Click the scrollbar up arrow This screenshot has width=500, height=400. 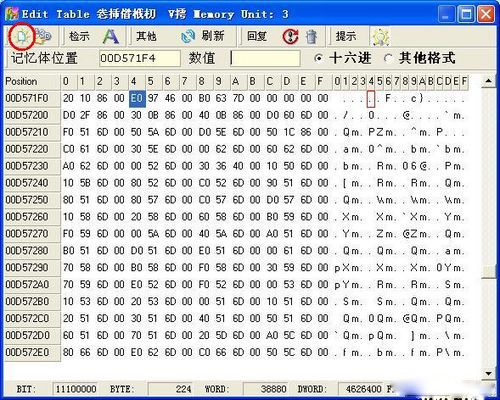488,81
